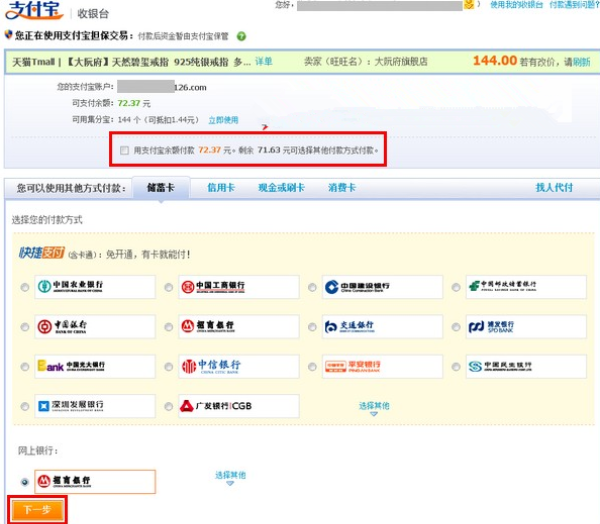The image size is (600, 524).
Task: Click the green plus icon beside 担保交易
Action: tap(241, 37)
